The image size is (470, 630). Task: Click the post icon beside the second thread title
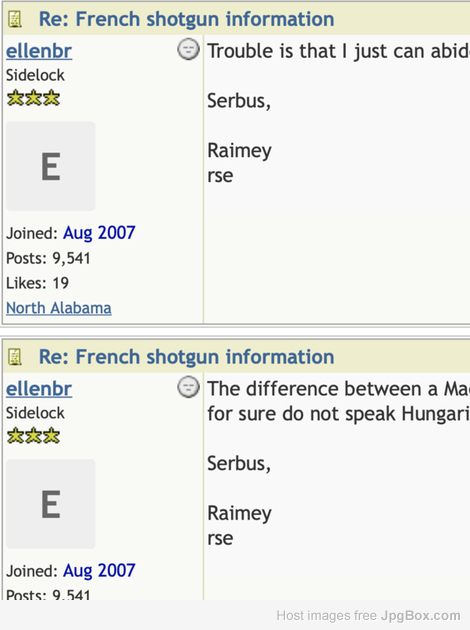(15, 357)
